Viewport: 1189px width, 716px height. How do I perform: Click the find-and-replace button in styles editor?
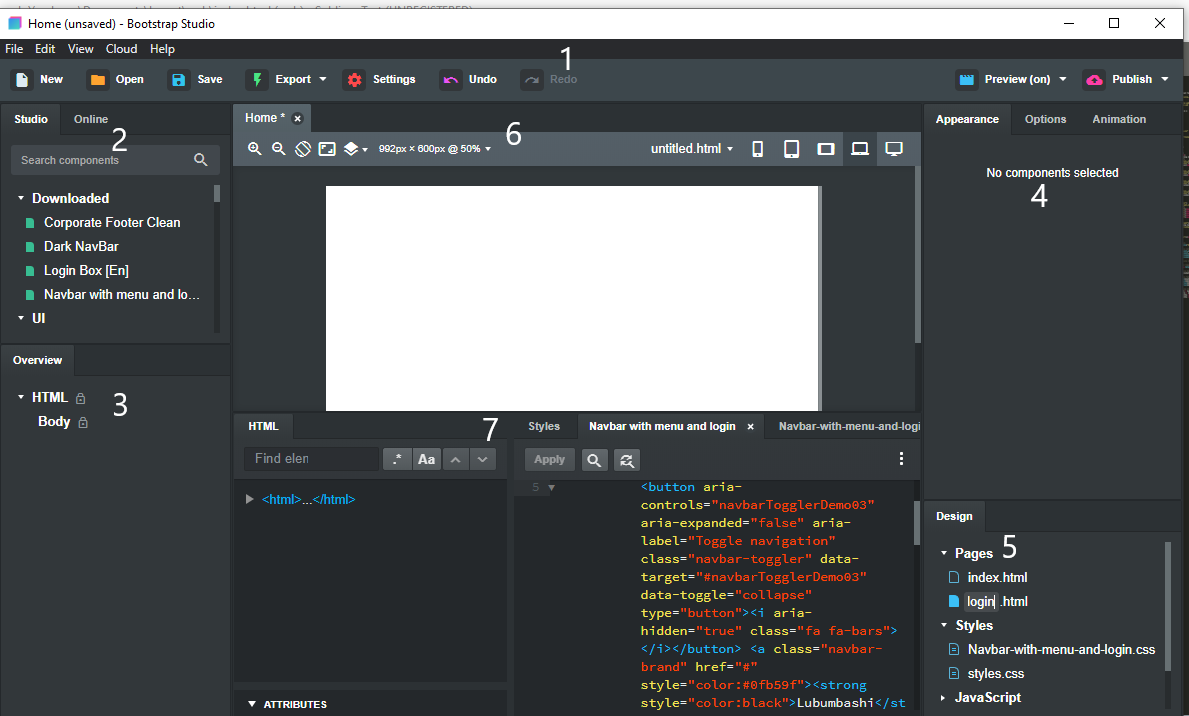point(626,460)
